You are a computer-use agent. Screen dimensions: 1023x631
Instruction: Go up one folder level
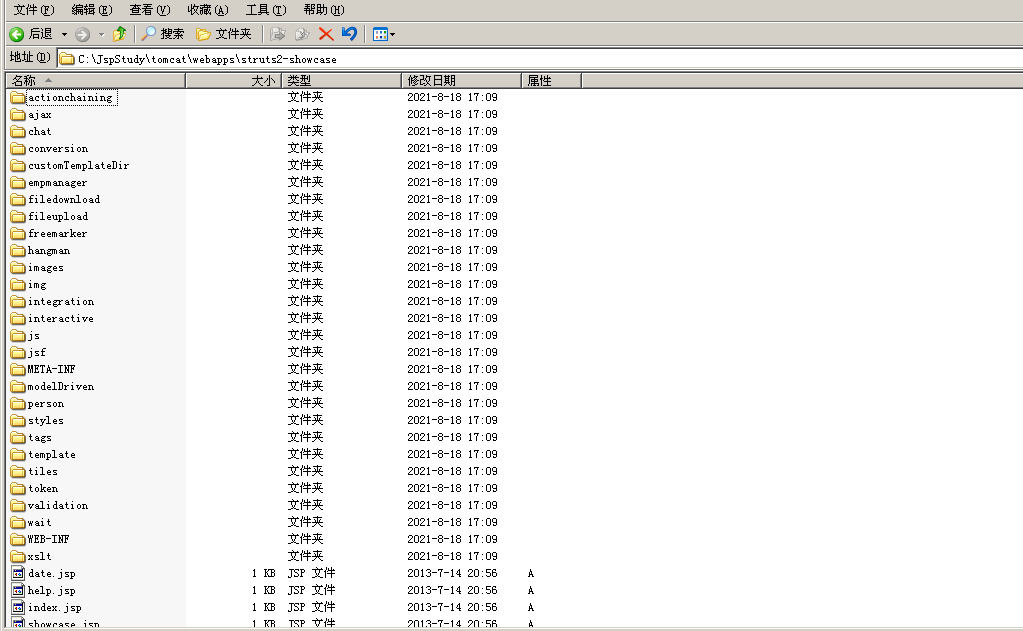tap(119, 34)
